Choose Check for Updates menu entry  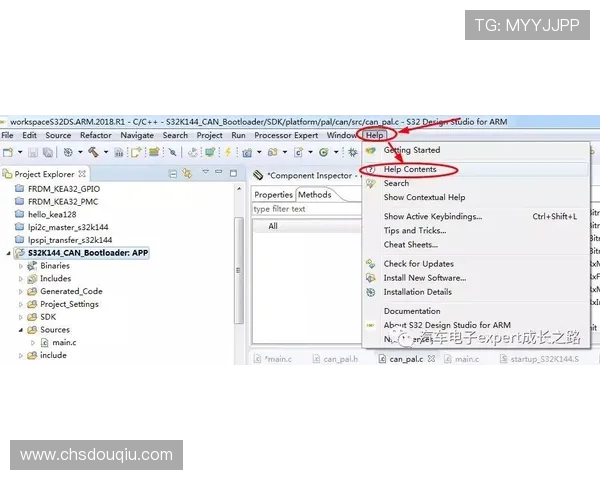(x=418, y=264)
